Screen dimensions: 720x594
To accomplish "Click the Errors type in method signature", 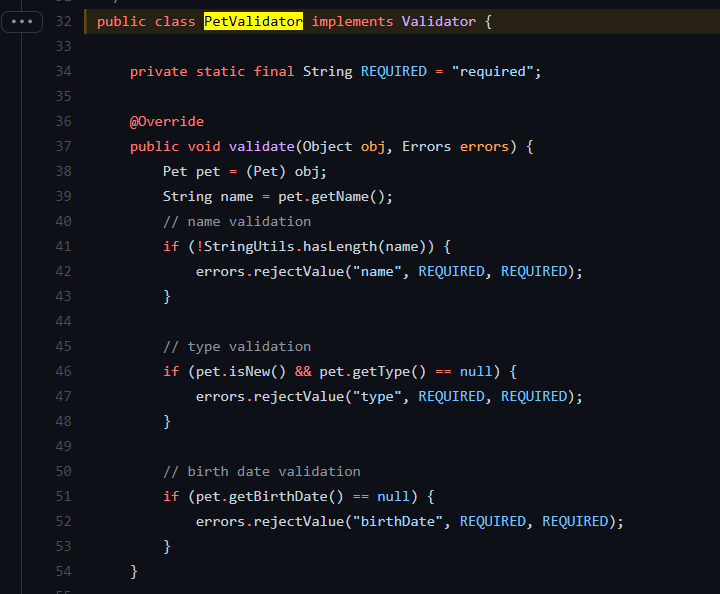I will (427, 146).
